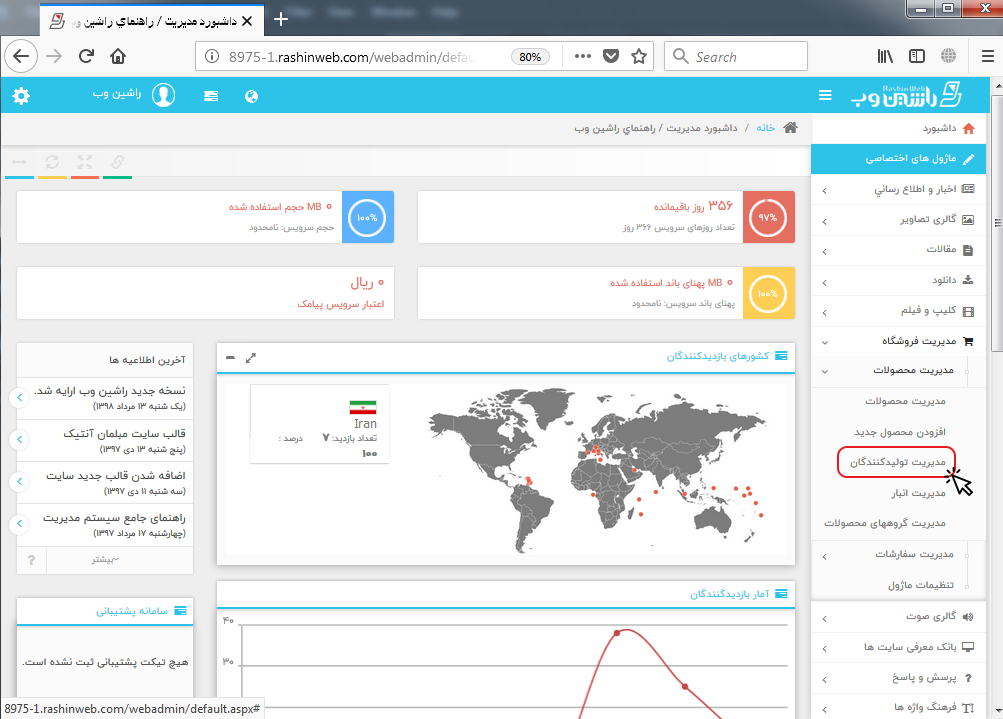1003x719 pixels.
Task: Open notice نسخه جدید راشین وب ارایه شد
Action: pyautogui.click(x=109, y=390)
